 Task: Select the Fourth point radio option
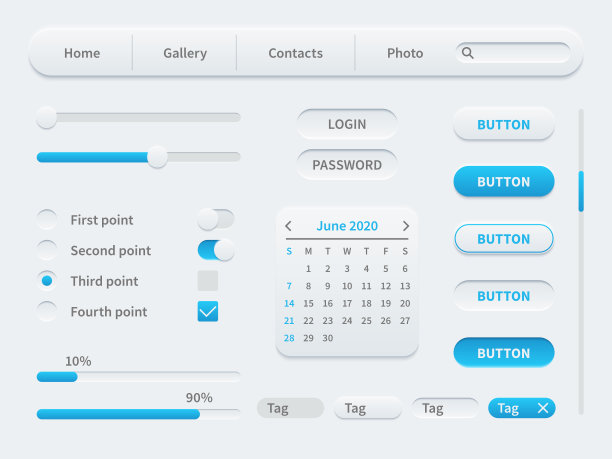(47, 311)
